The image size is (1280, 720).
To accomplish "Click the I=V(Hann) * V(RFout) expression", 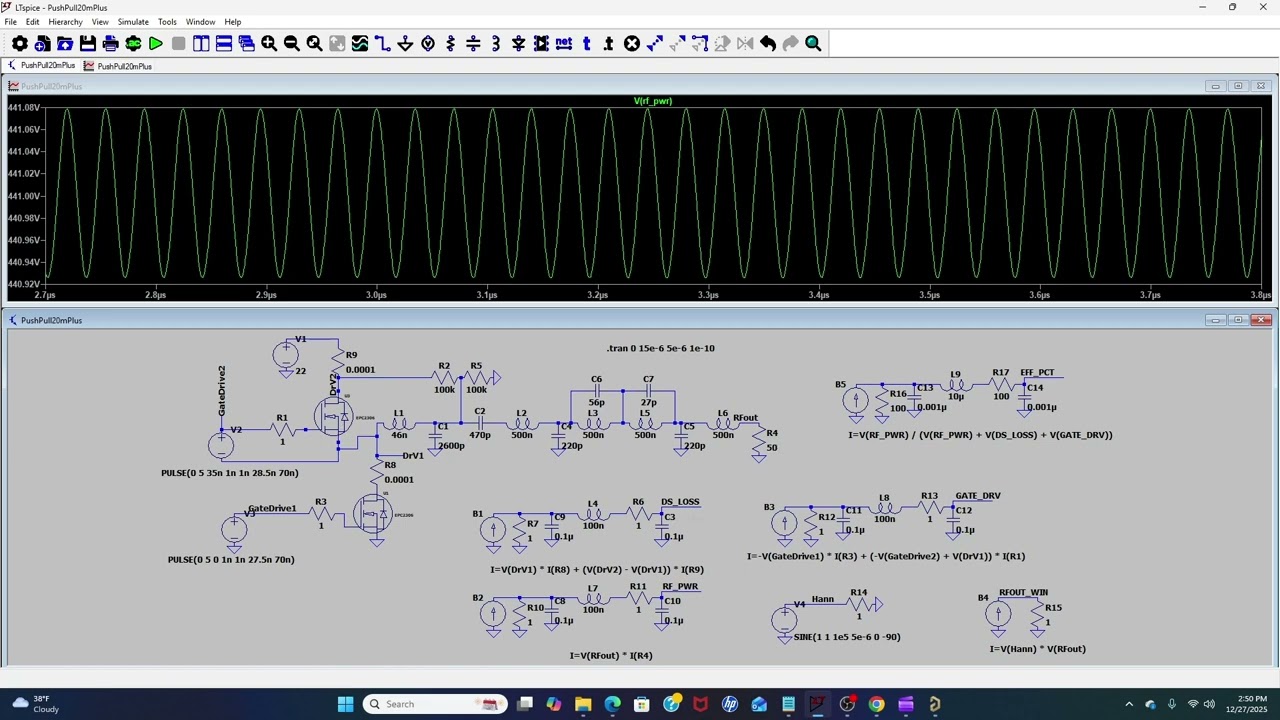I will click(1038, 649).
